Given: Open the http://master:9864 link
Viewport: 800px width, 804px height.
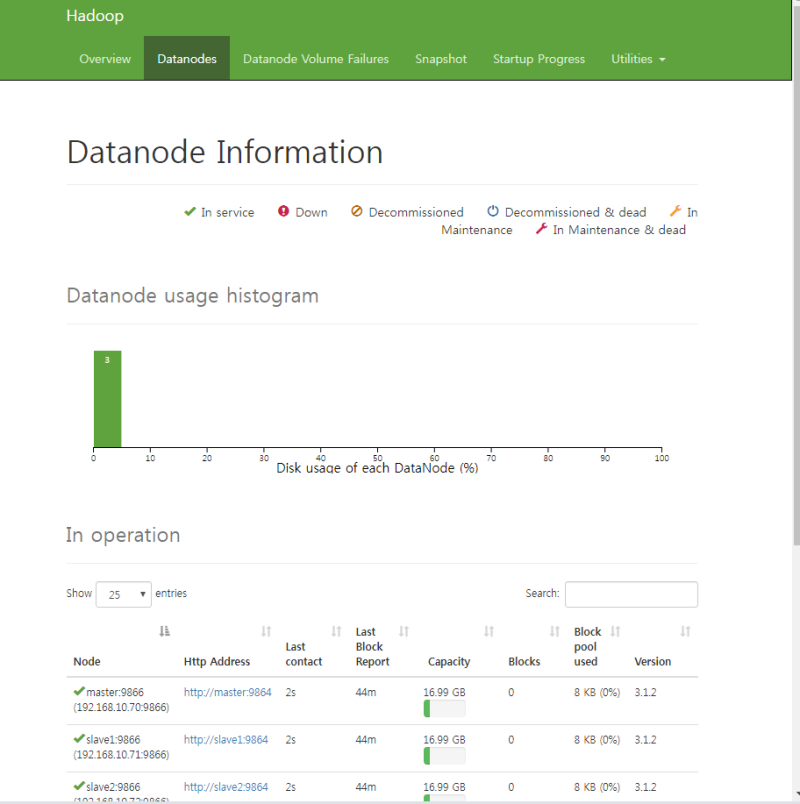Looking at the screenshot, I should coord(227,692).
